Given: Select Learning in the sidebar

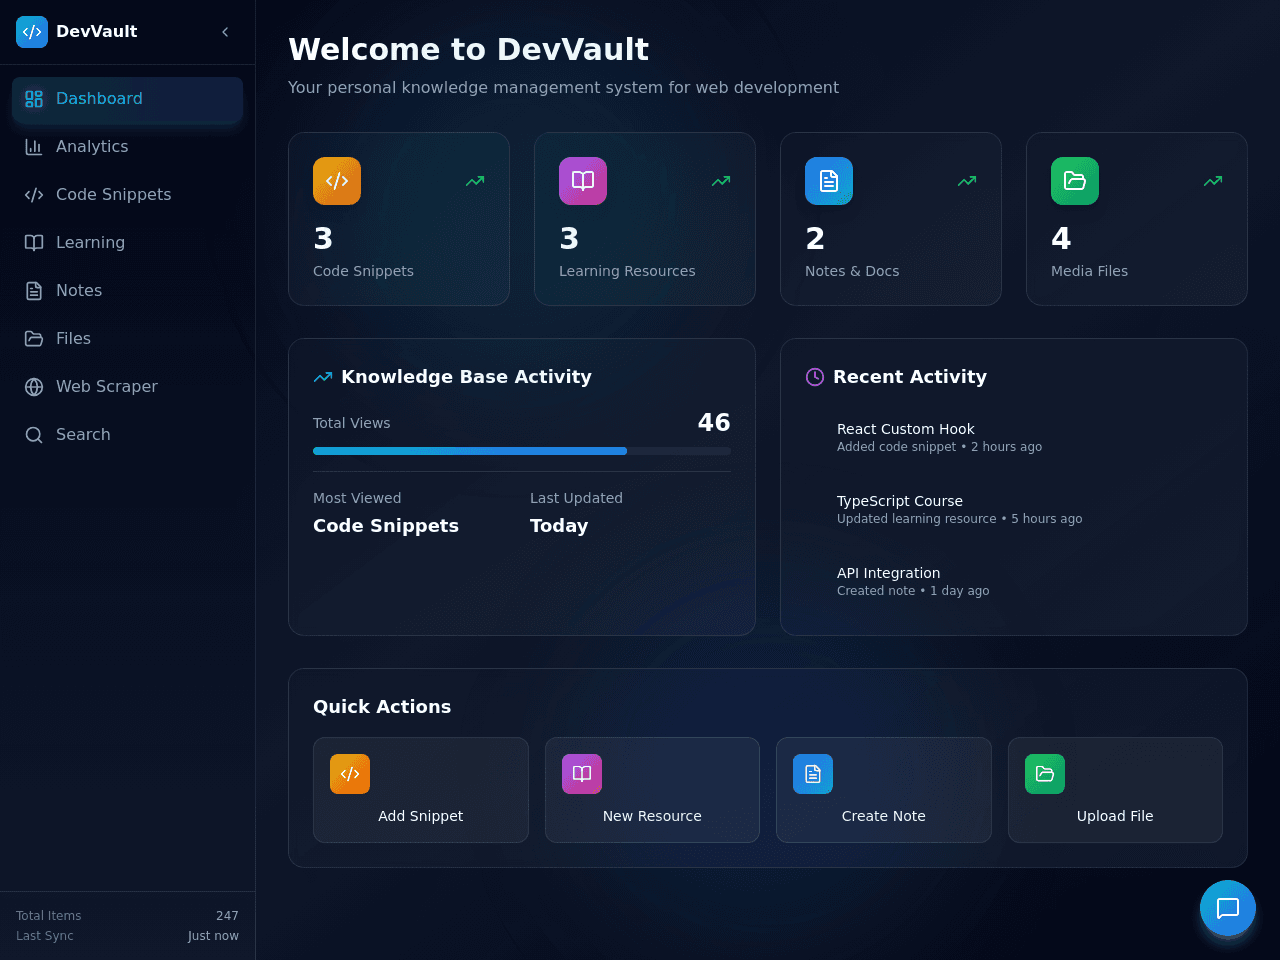Looking at the screenshot, I should pyautogui.click(x=128, y=243).
